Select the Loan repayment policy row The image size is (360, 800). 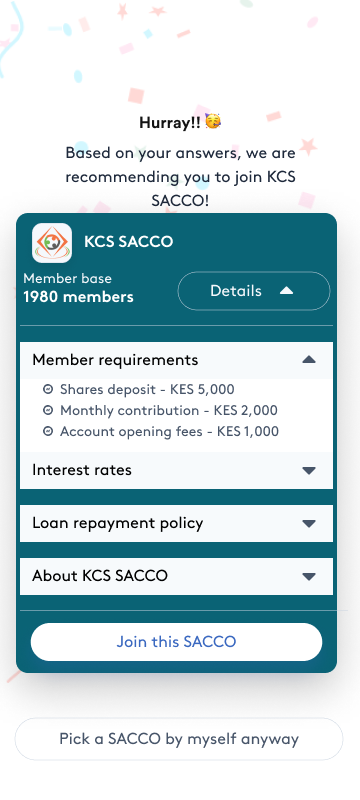pyautogui.click(x=176, y=523)
